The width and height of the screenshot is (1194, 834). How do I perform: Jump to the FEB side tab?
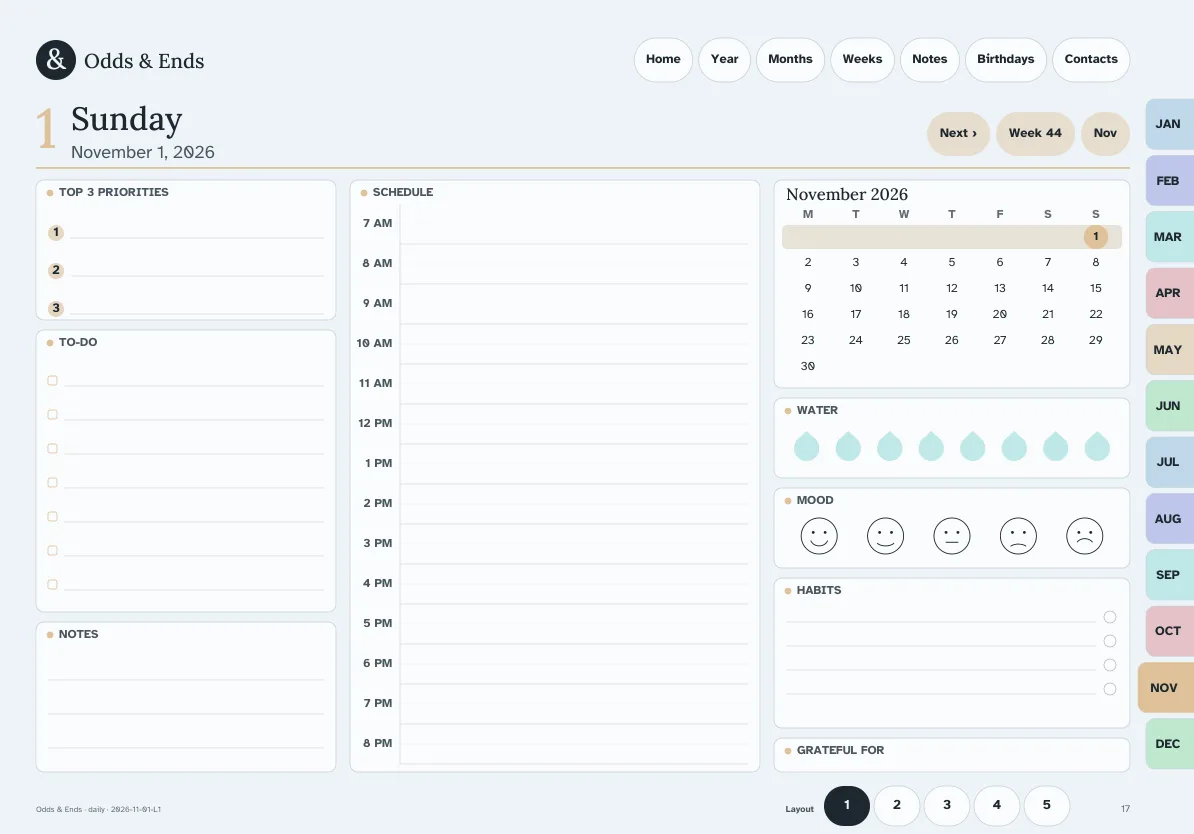[x=1170, y=181]
